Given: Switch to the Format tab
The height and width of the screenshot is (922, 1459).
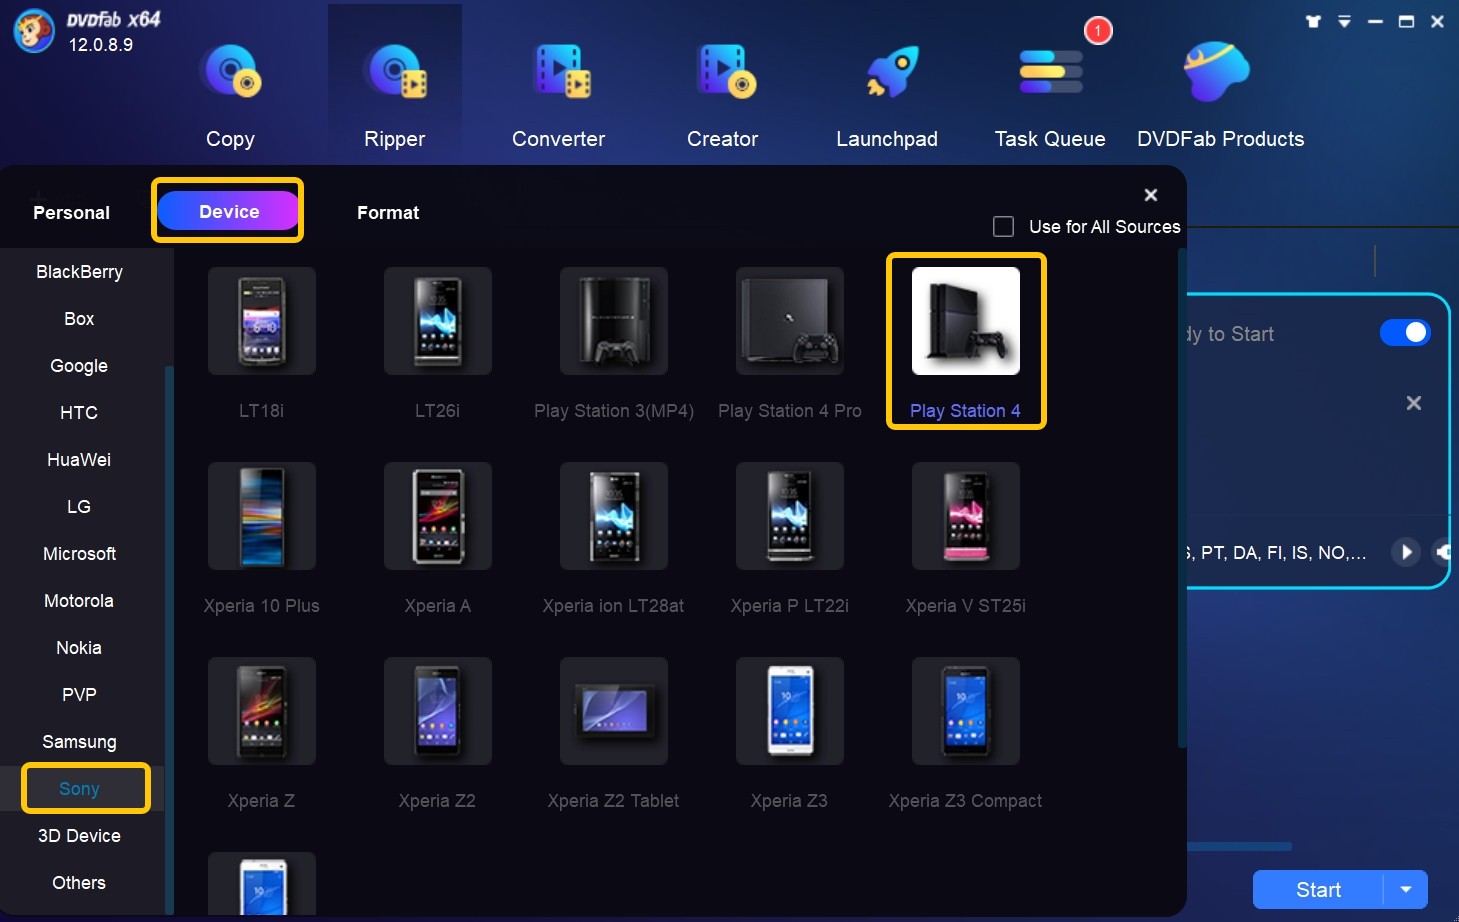Looking at the screenshot, I should click(388, 212).
